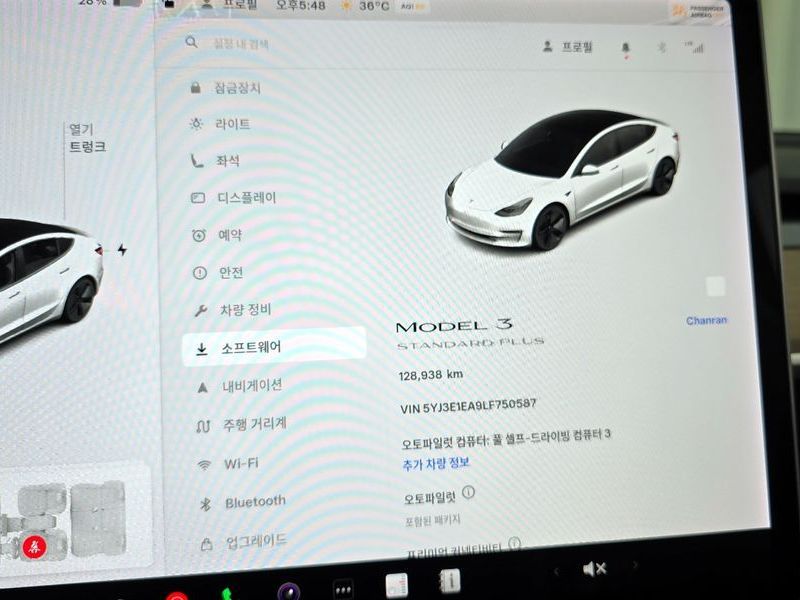
Task: Open 프로필 in the settings header
Action: coord(567,47)
